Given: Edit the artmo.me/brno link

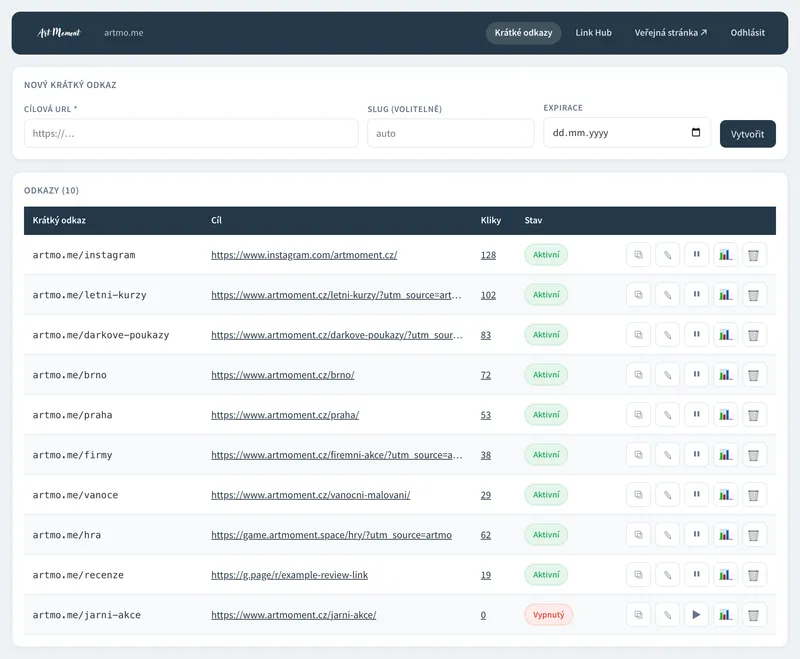Looking at the screenshot, I should pyautogui.click(x=667, y=375).
